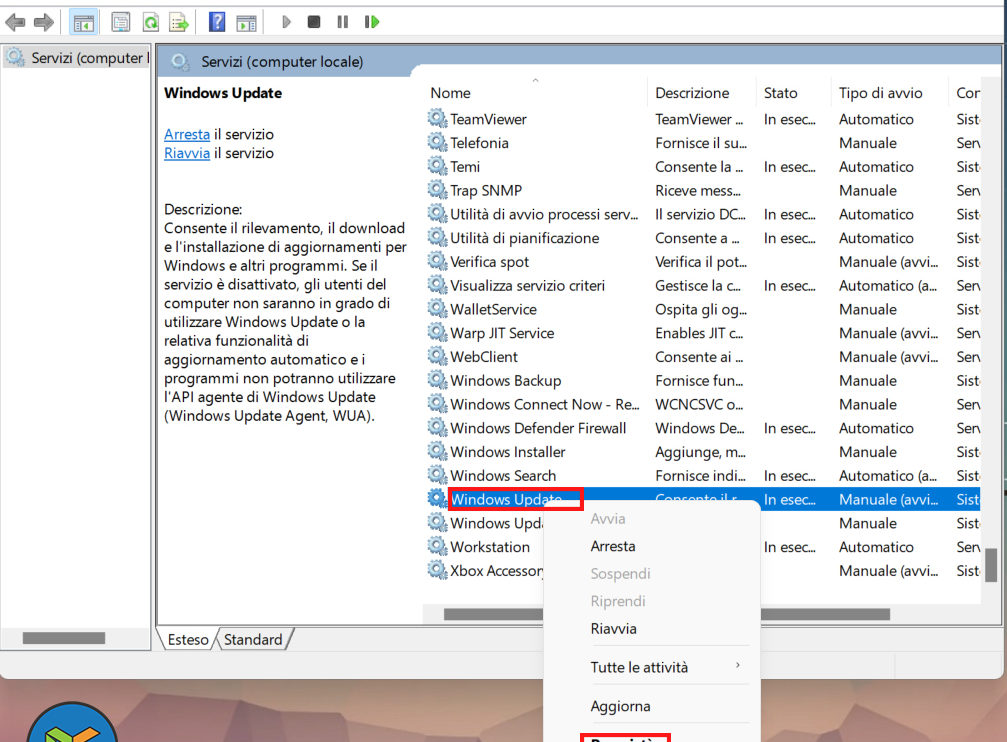Toggle the show/hide action pane toolbar icon
Screen dimensions: 1007x742
pyautogui.click(x=246, y=22)
